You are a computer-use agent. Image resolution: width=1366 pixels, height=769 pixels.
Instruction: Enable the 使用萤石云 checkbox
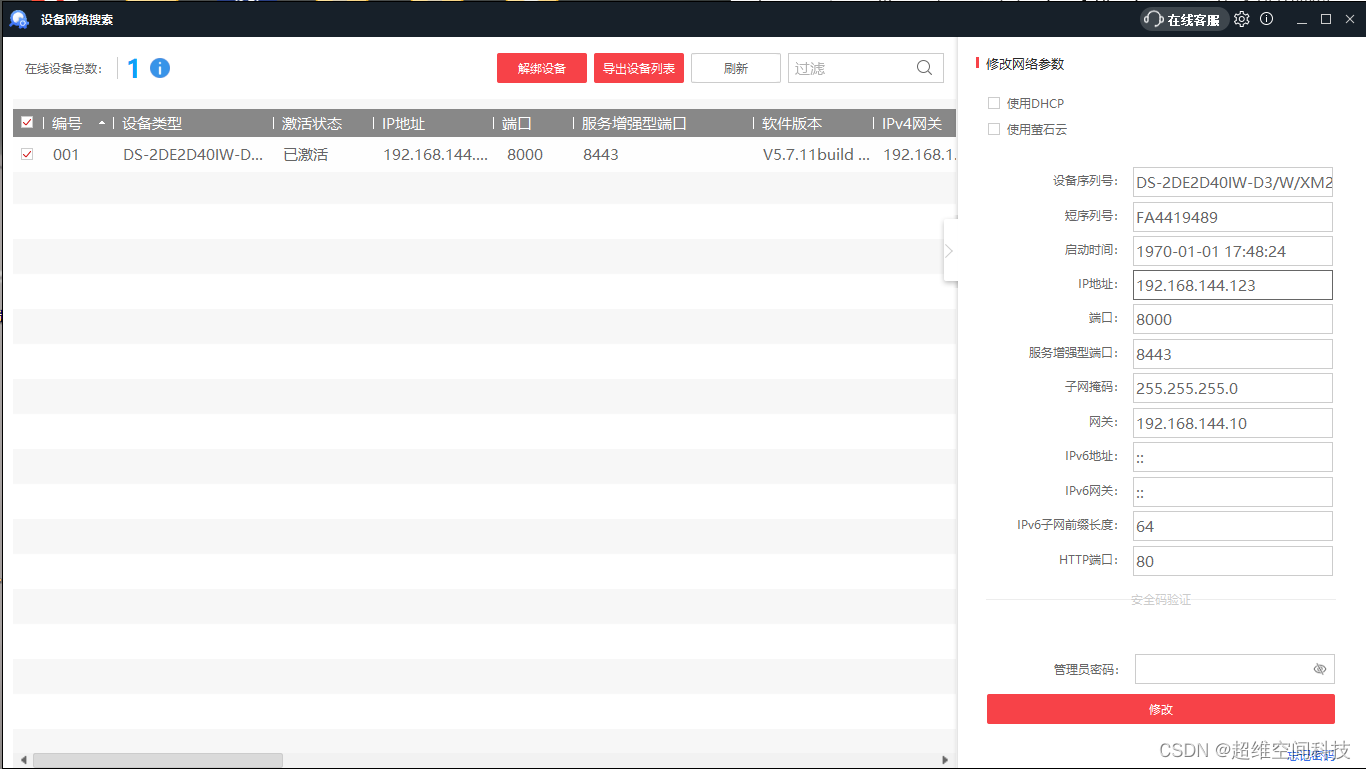[994, 129]
